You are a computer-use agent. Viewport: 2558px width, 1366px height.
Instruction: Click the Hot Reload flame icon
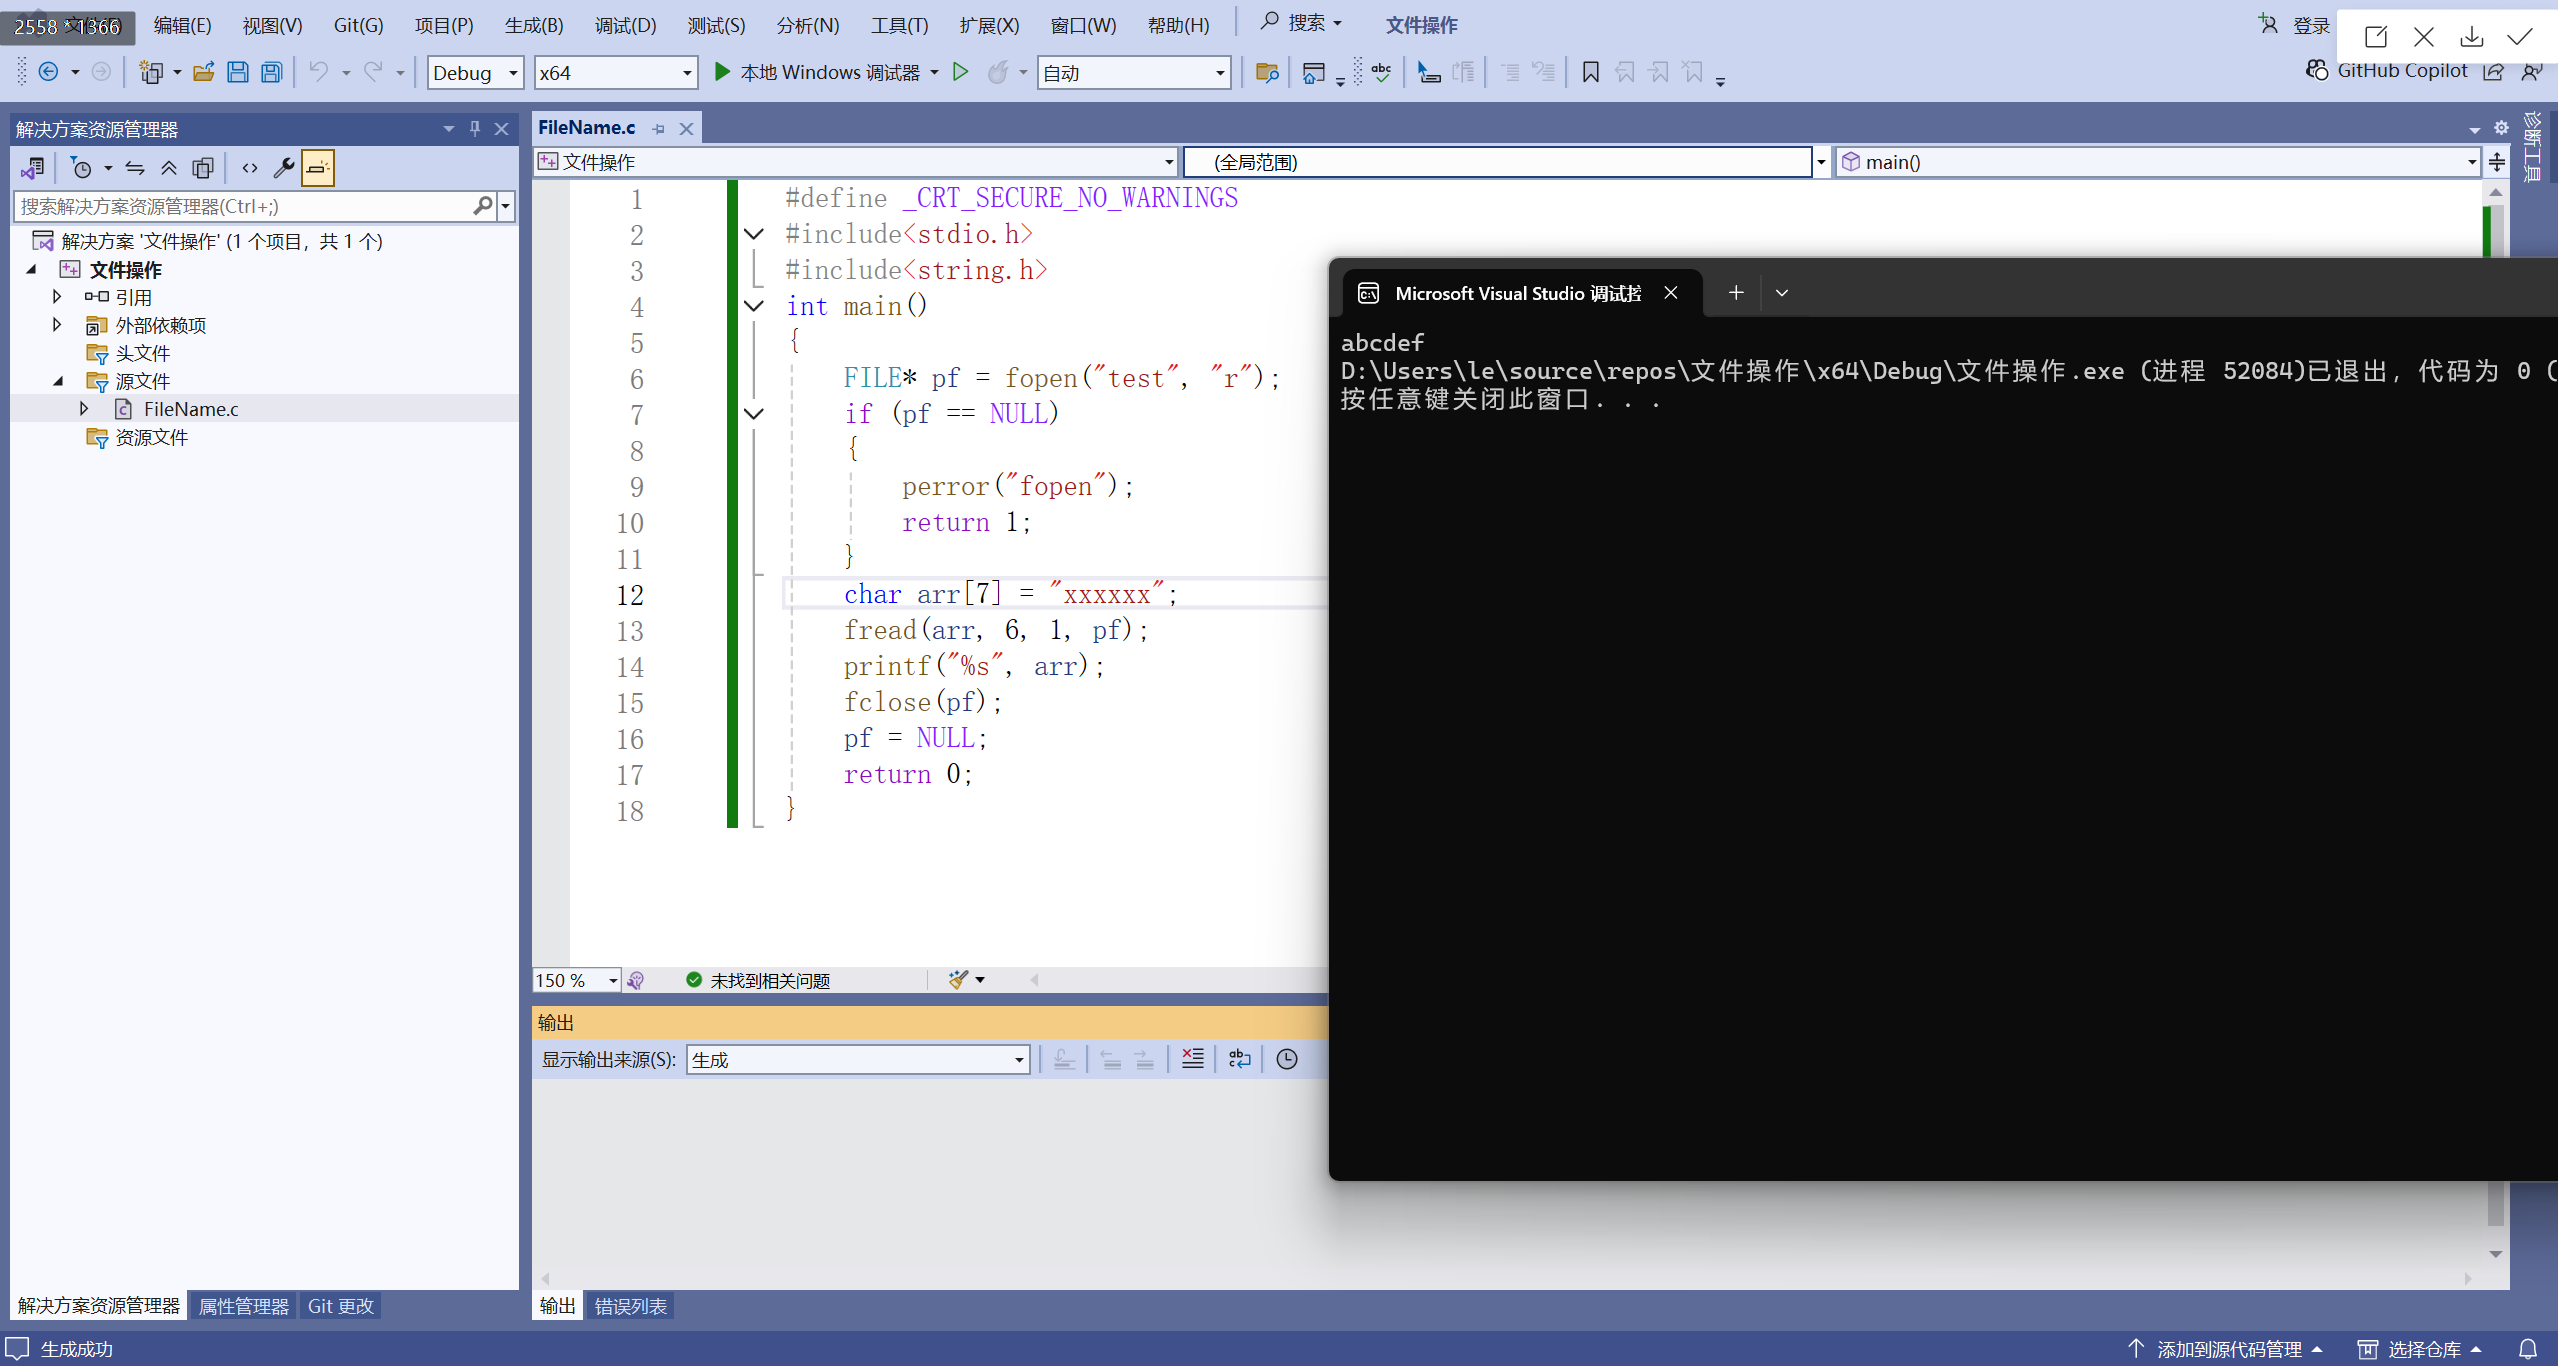tap(998, 72)
